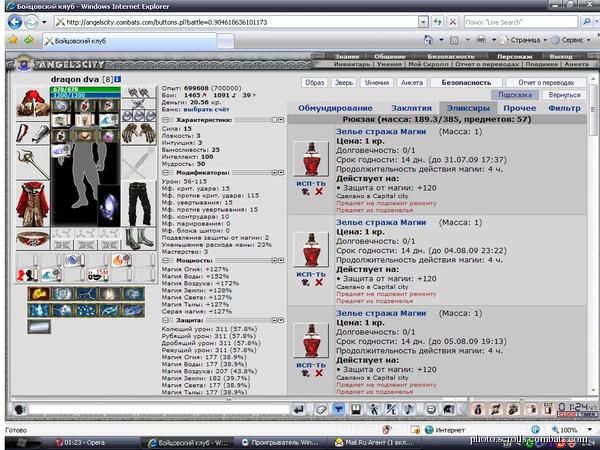Click the walking person icon in bottom bar
Viewport: 600px width, 450px height.
(373, 409)
